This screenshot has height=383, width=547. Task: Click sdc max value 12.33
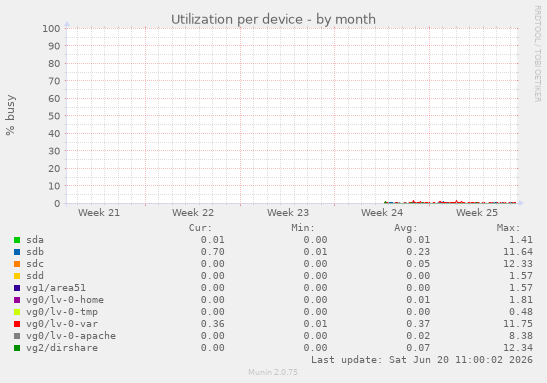[x=518, y=264]
